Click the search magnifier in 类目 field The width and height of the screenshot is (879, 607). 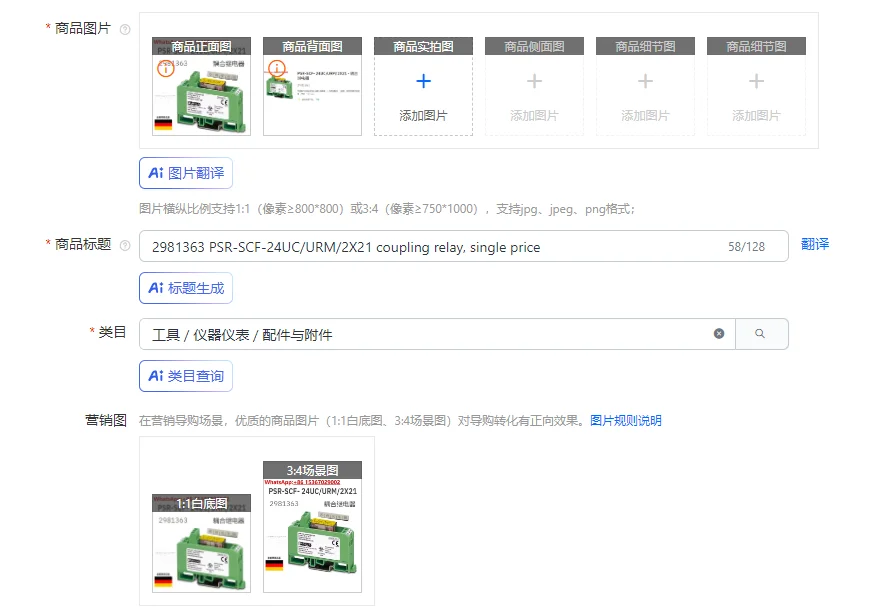click(760, 333)
